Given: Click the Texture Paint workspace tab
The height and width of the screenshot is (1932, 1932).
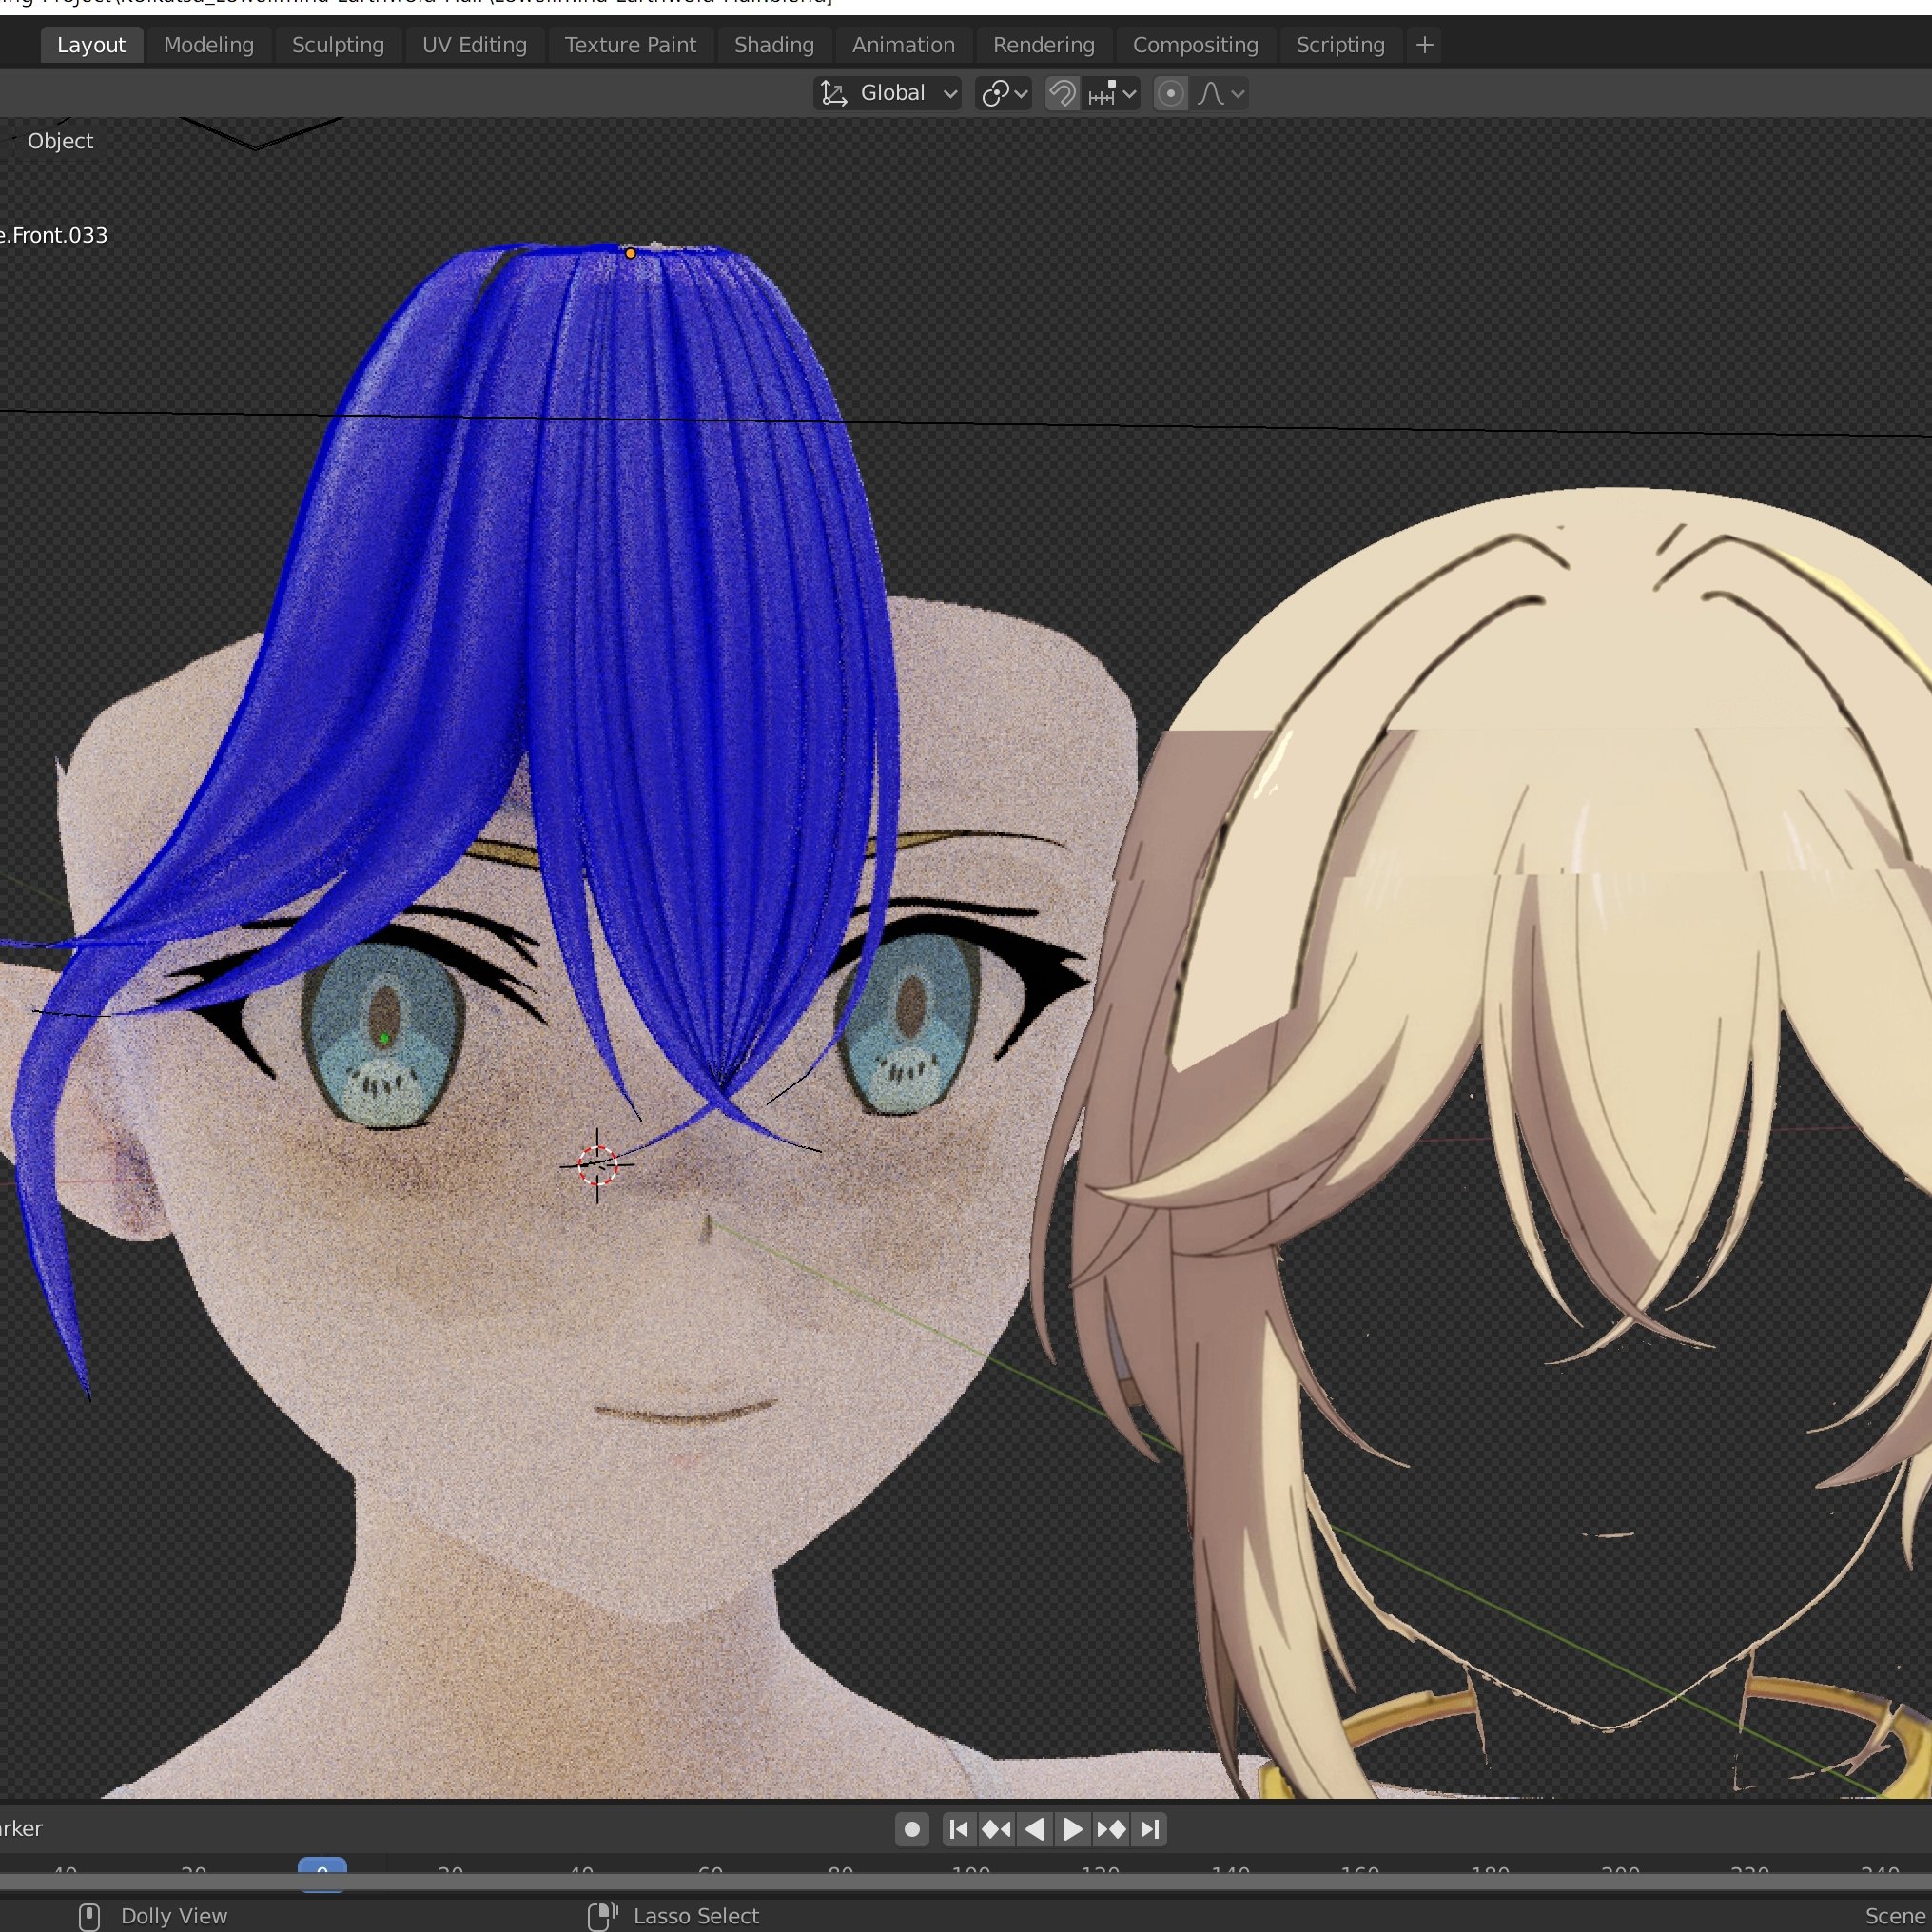Looking at the screenshot, I should (630, 45).
